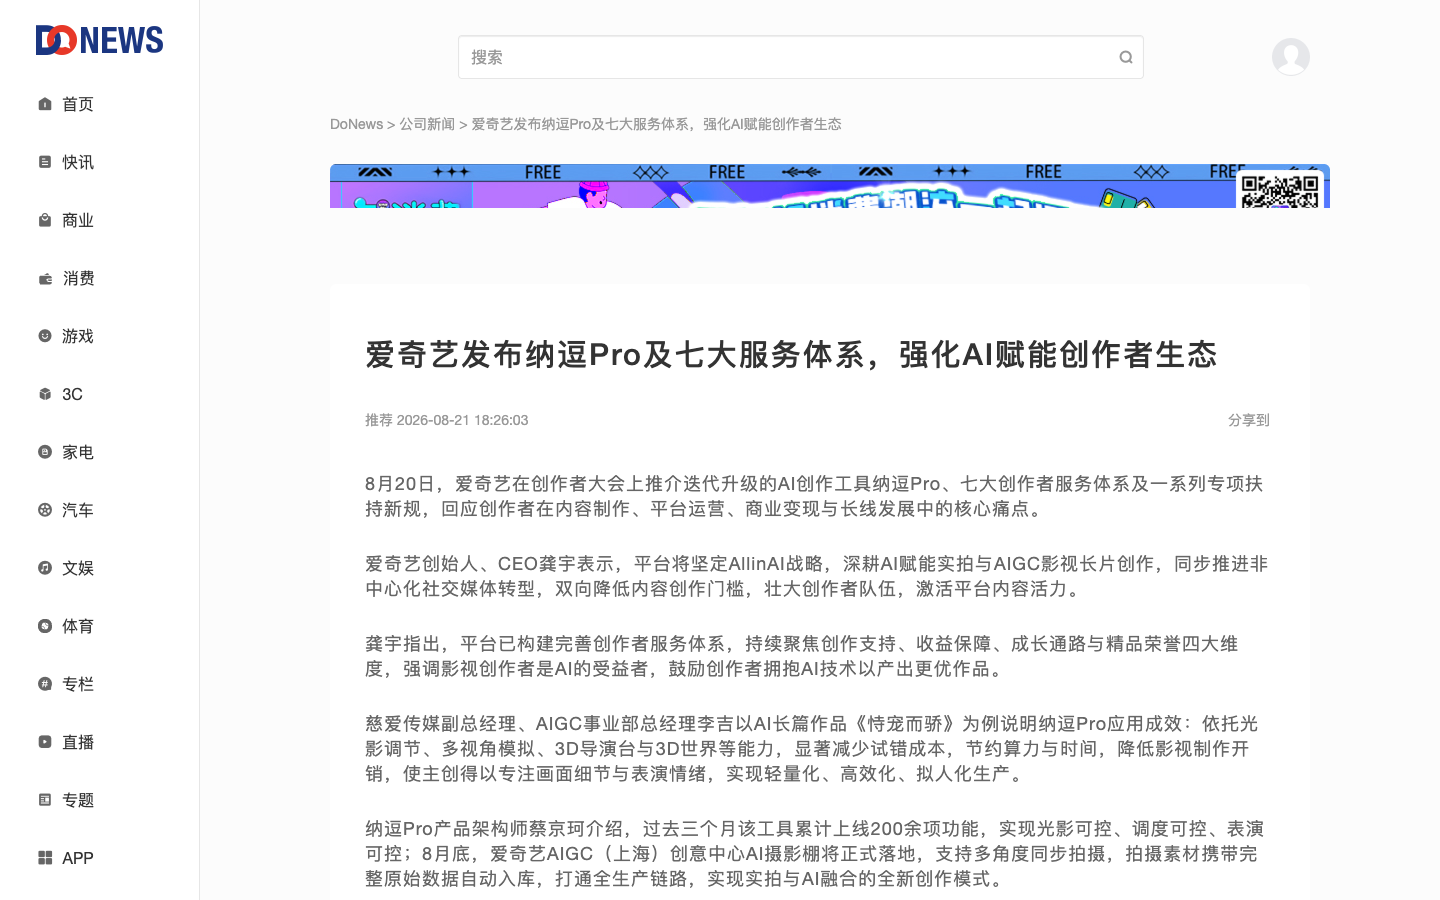Open the user avatar profile
Viewport: 1440px width, 900px height.
(x=1291, y=57)
